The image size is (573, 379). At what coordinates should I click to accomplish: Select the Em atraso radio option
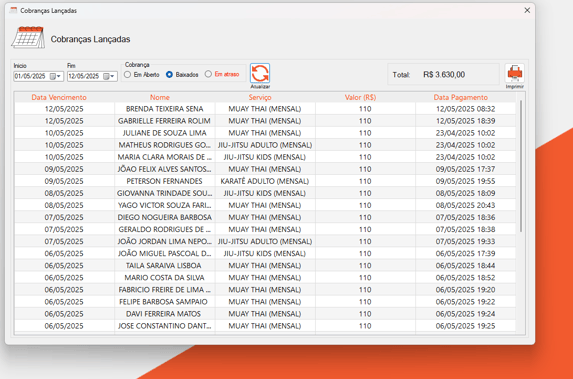[208, 74]
